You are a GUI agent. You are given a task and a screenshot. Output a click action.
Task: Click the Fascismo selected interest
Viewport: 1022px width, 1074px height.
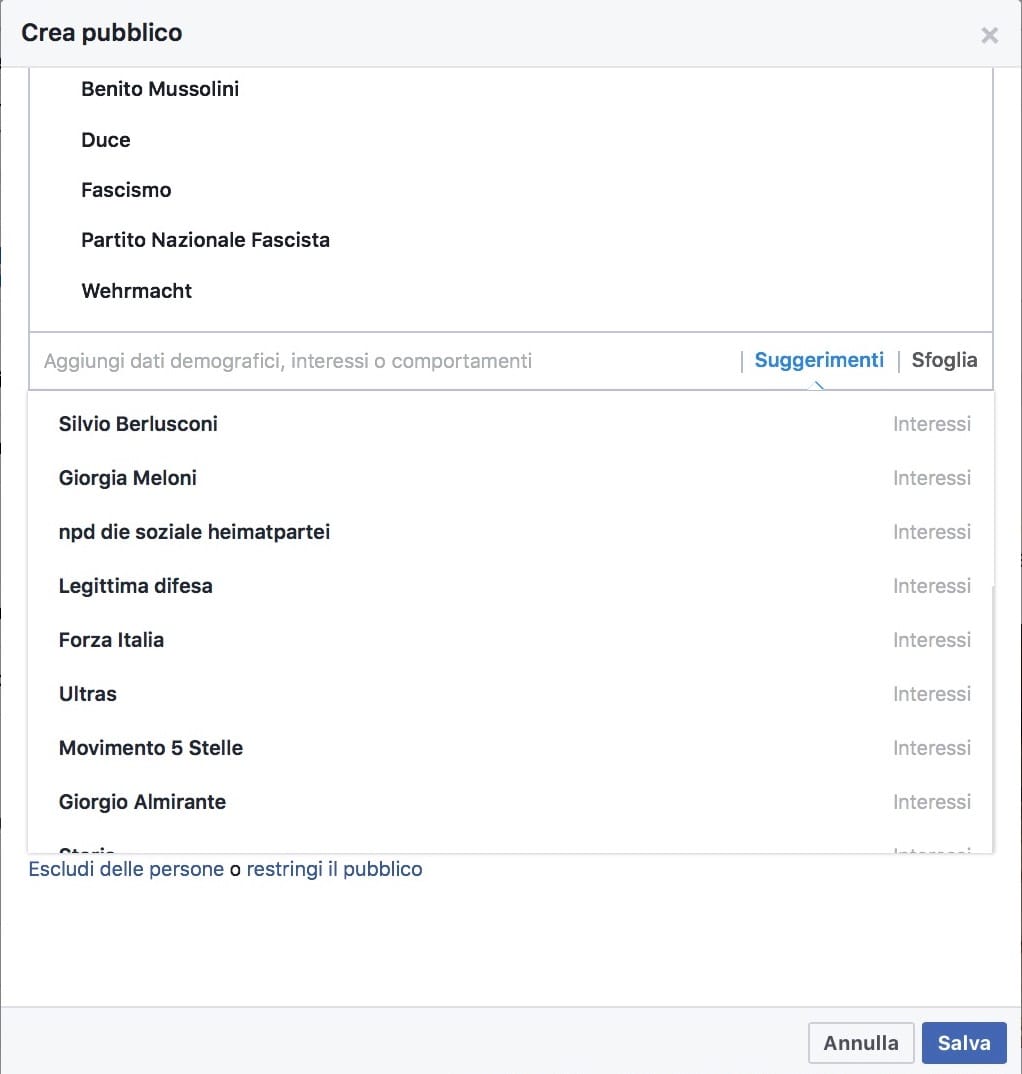126,190
